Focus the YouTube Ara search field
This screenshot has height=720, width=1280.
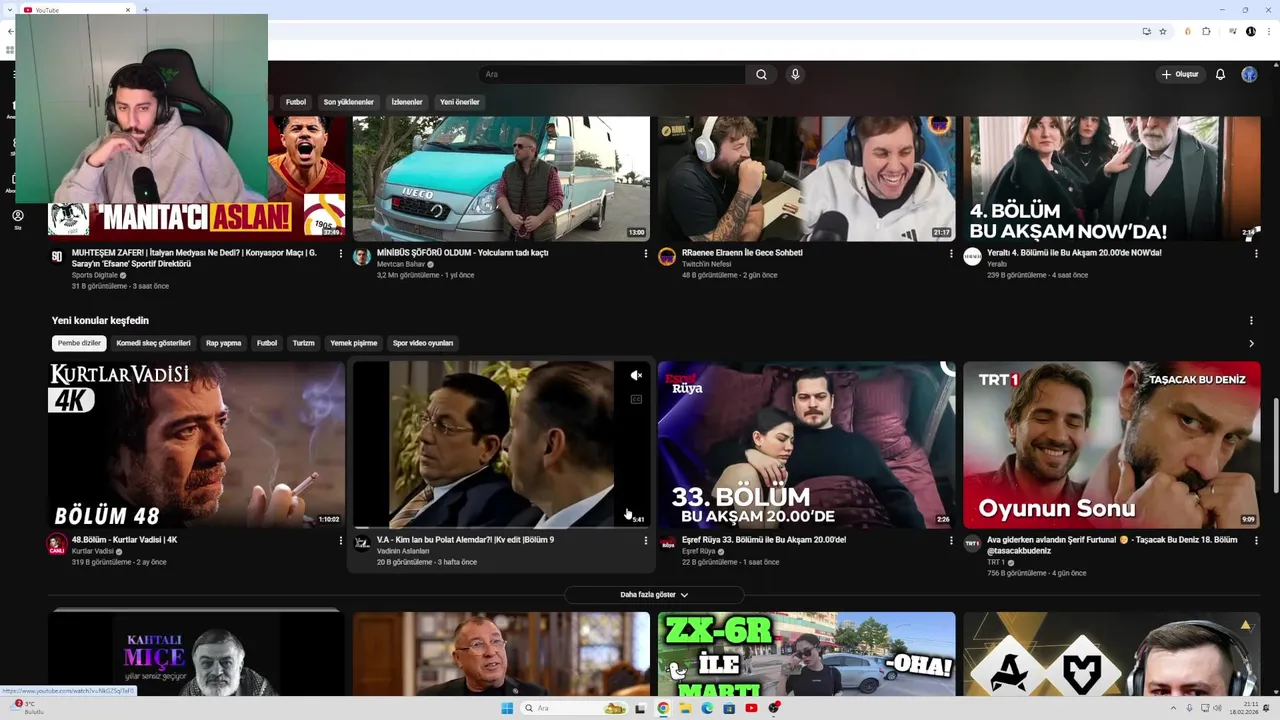pos(612,74)
